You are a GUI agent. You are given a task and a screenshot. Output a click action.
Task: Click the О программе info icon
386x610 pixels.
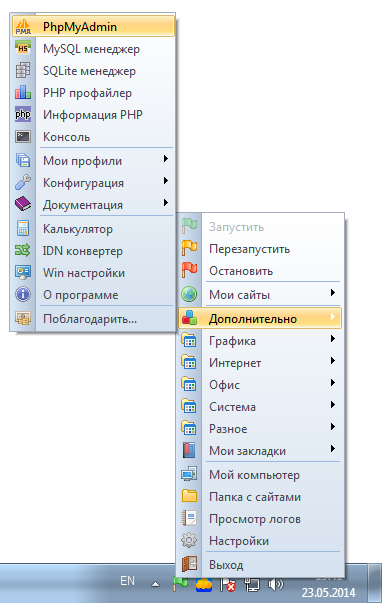[23, 294]
